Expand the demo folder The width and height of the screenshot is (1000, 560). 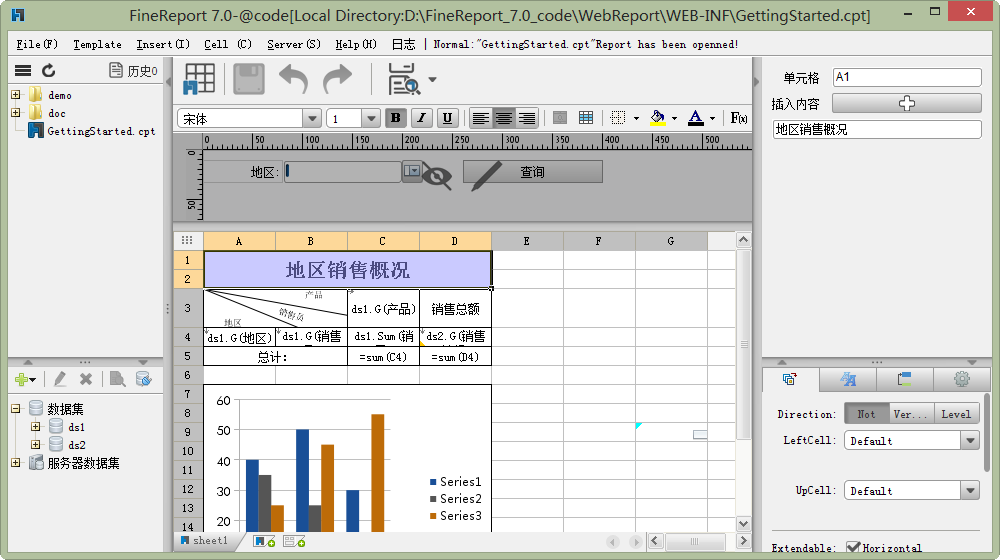coord(15,94)
